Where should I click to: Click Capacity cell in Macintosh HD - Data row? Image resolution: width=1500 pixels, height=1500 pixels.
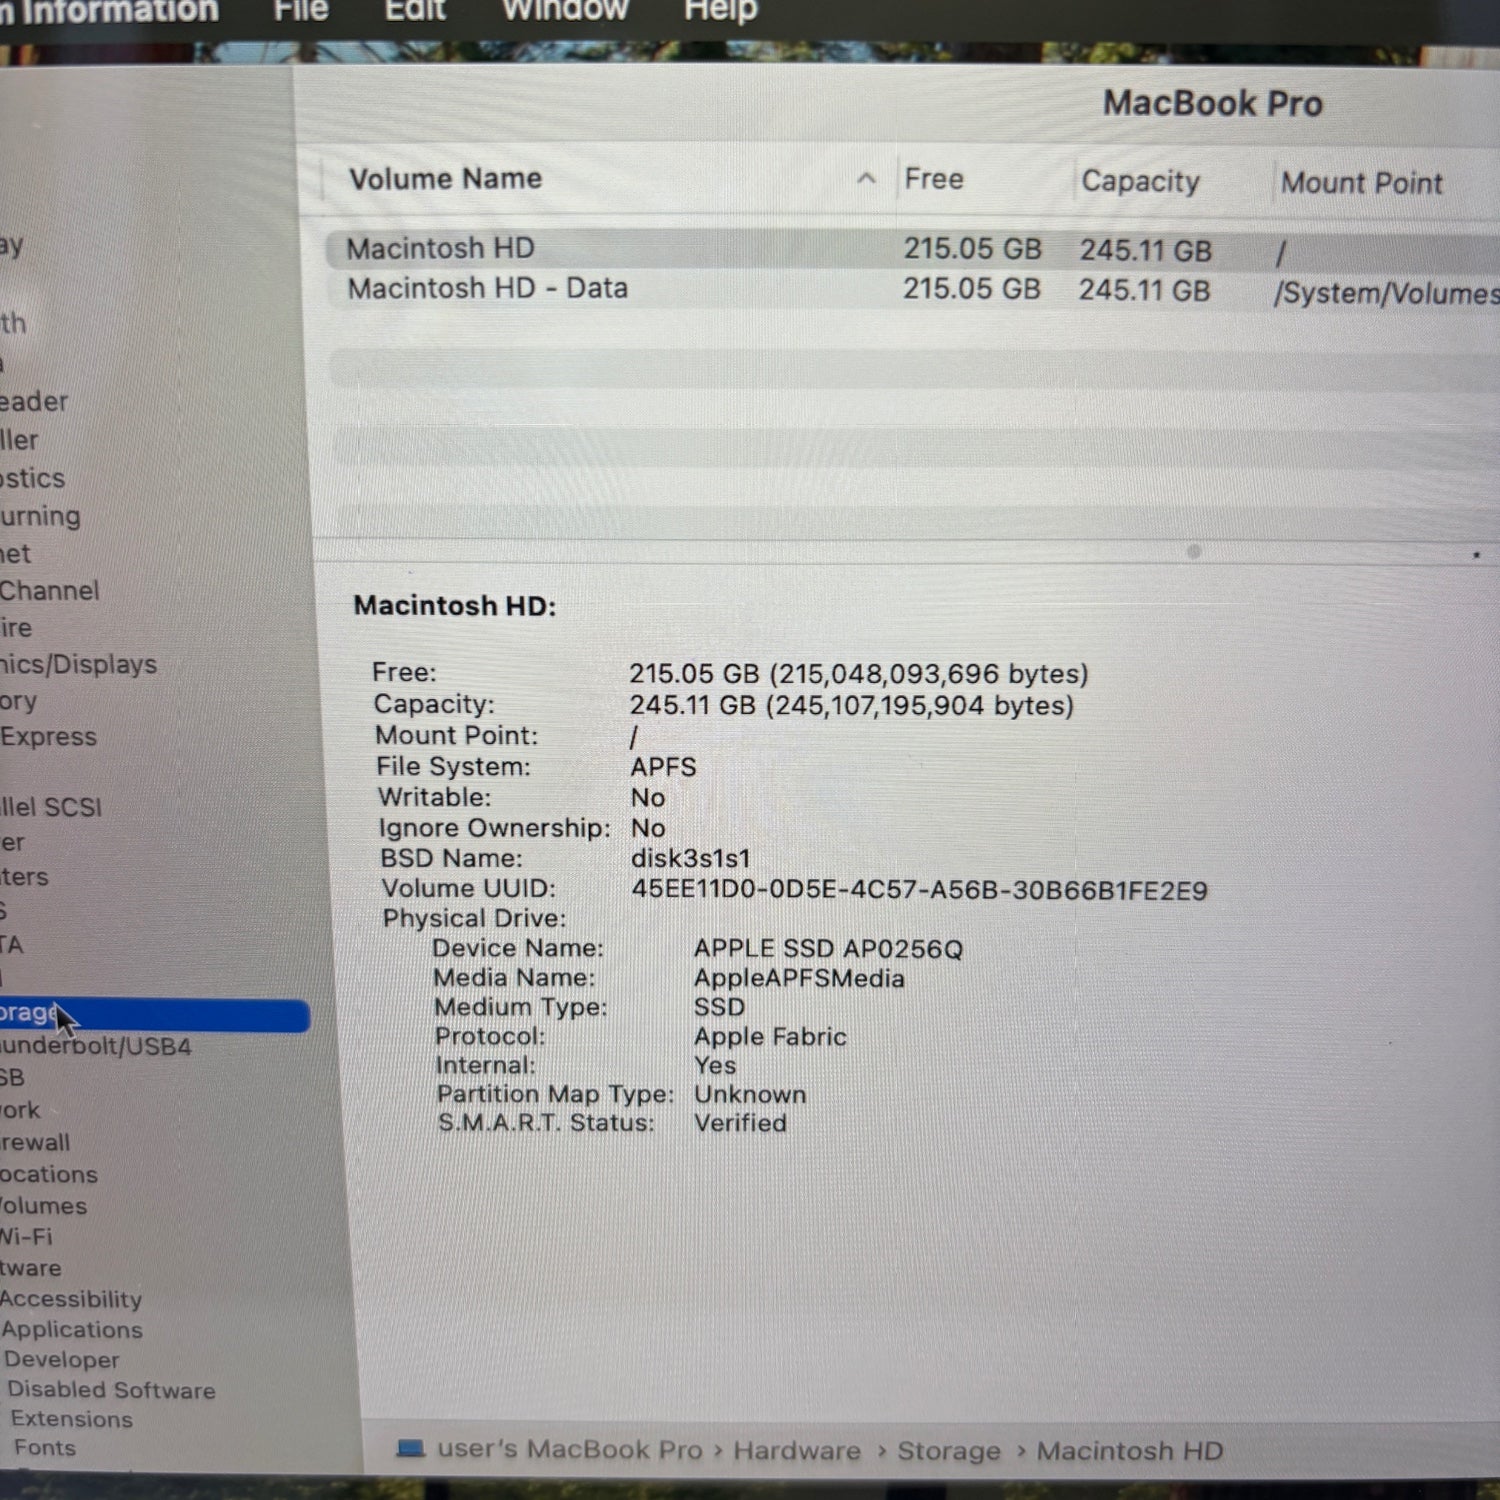pos(1144,291)
